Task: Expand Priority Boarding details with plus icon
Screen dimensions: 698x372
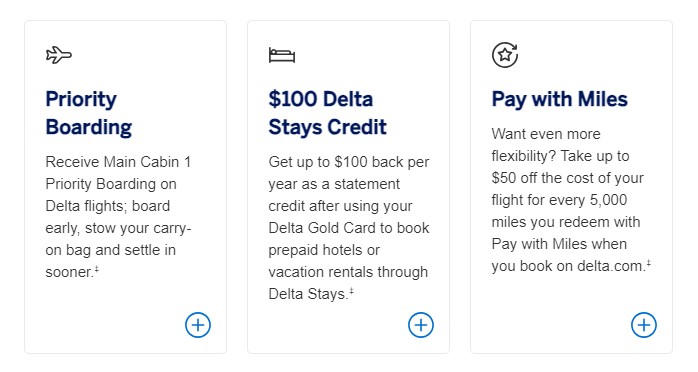Action: click(x=198, y=325)
